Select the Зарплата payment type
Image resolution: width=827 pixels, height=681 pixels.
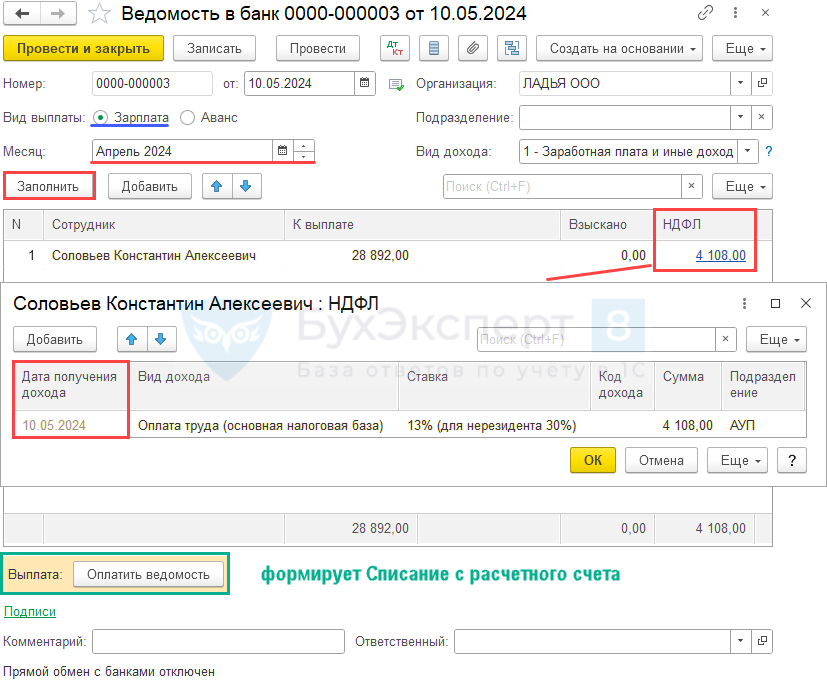tap(100, 118)
